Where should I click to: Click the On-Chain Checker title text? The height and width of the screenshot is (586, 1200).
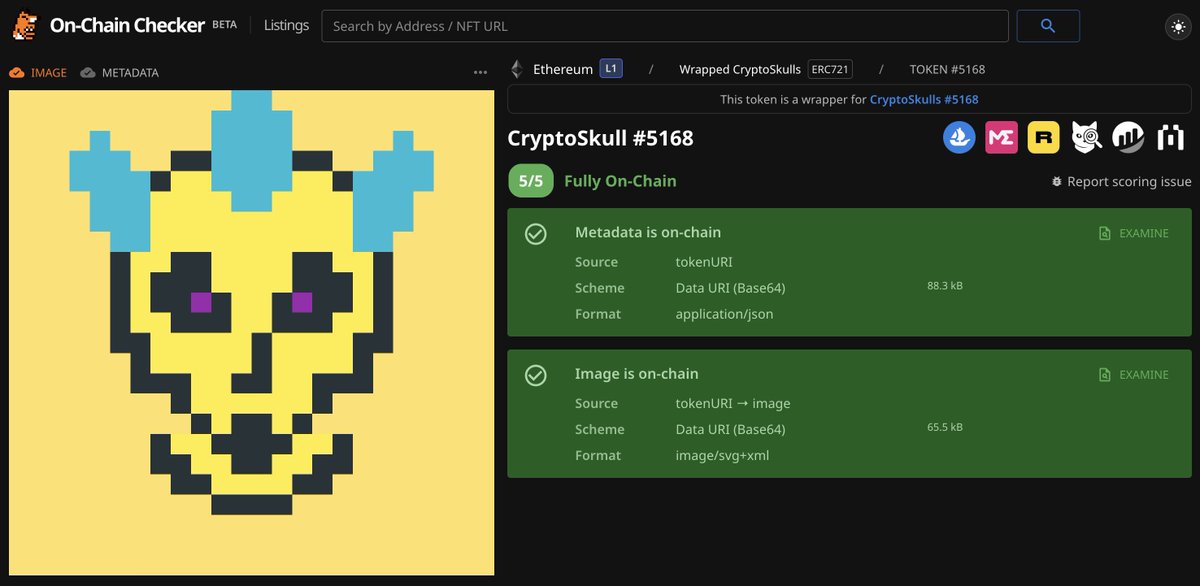[127, 26]
